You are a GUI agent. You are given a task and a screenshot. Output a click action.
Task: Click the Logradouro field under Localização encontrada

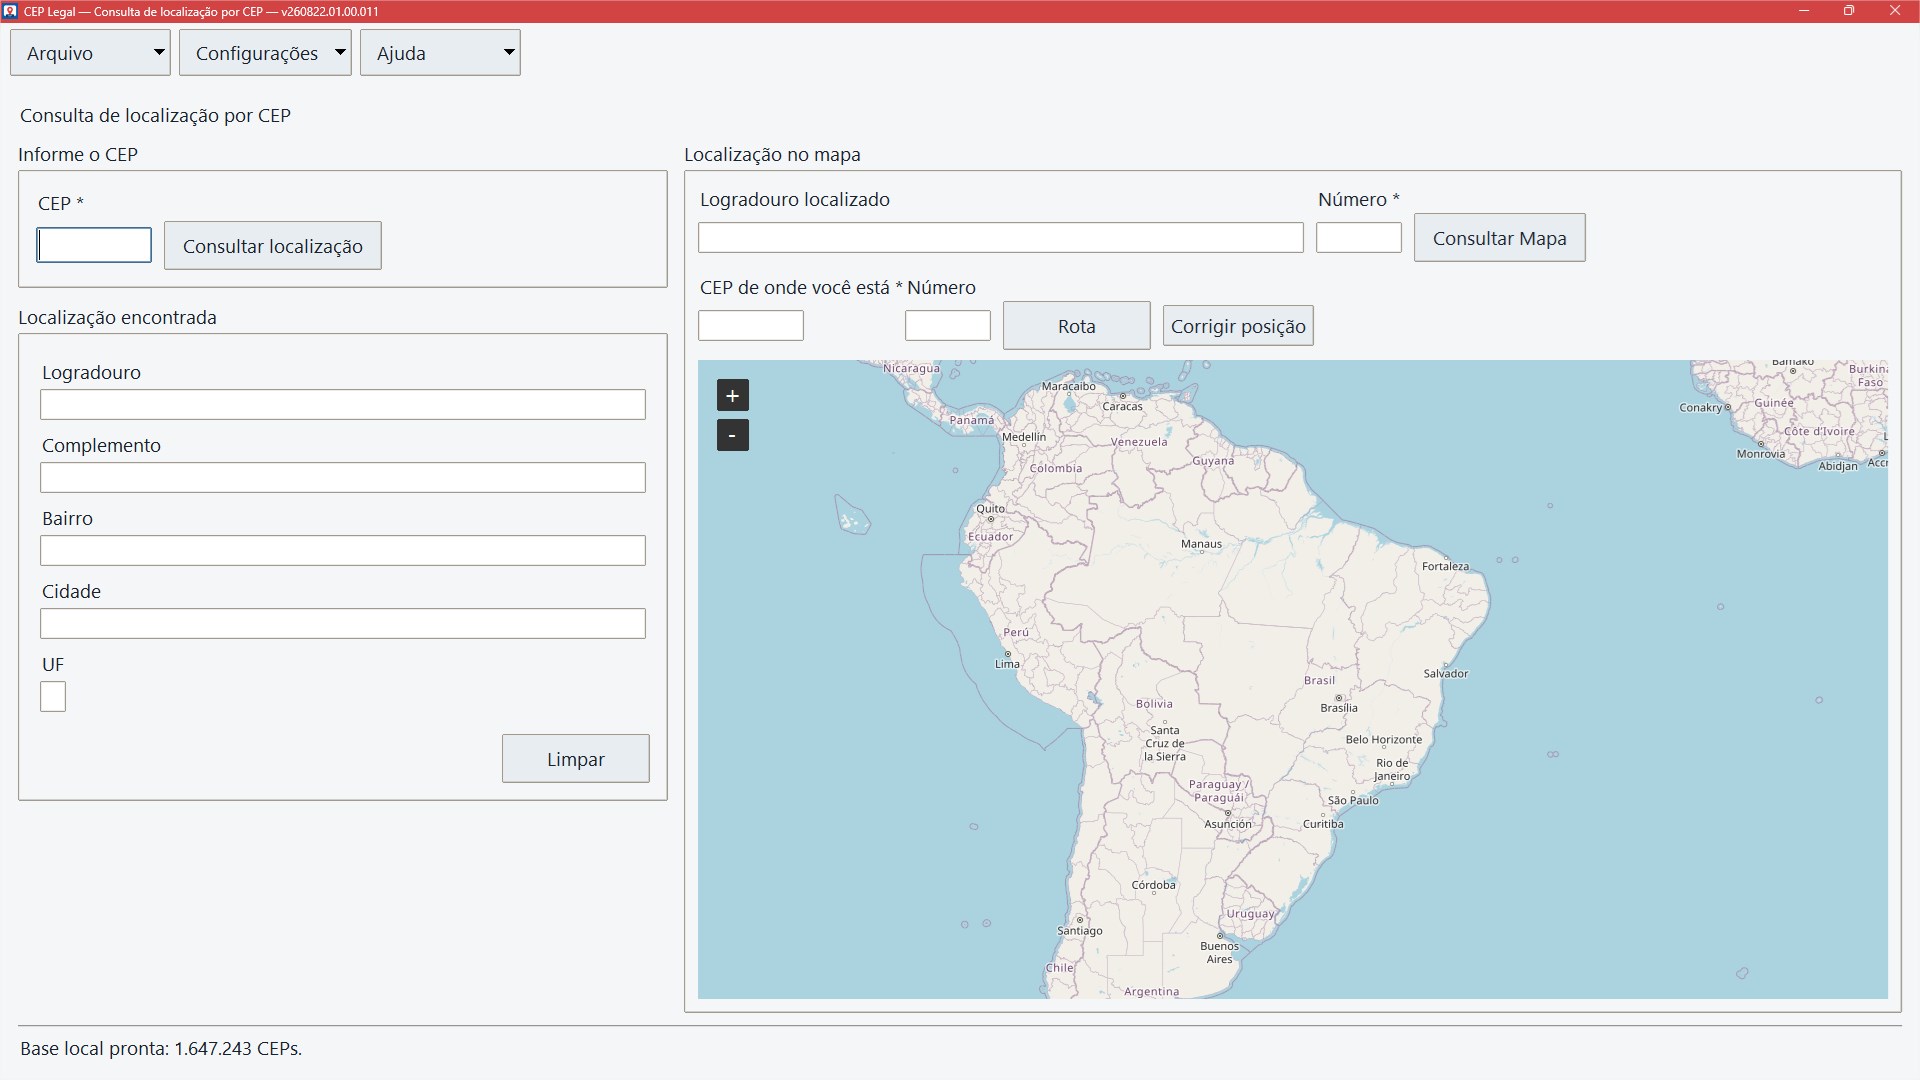(343, 405)
